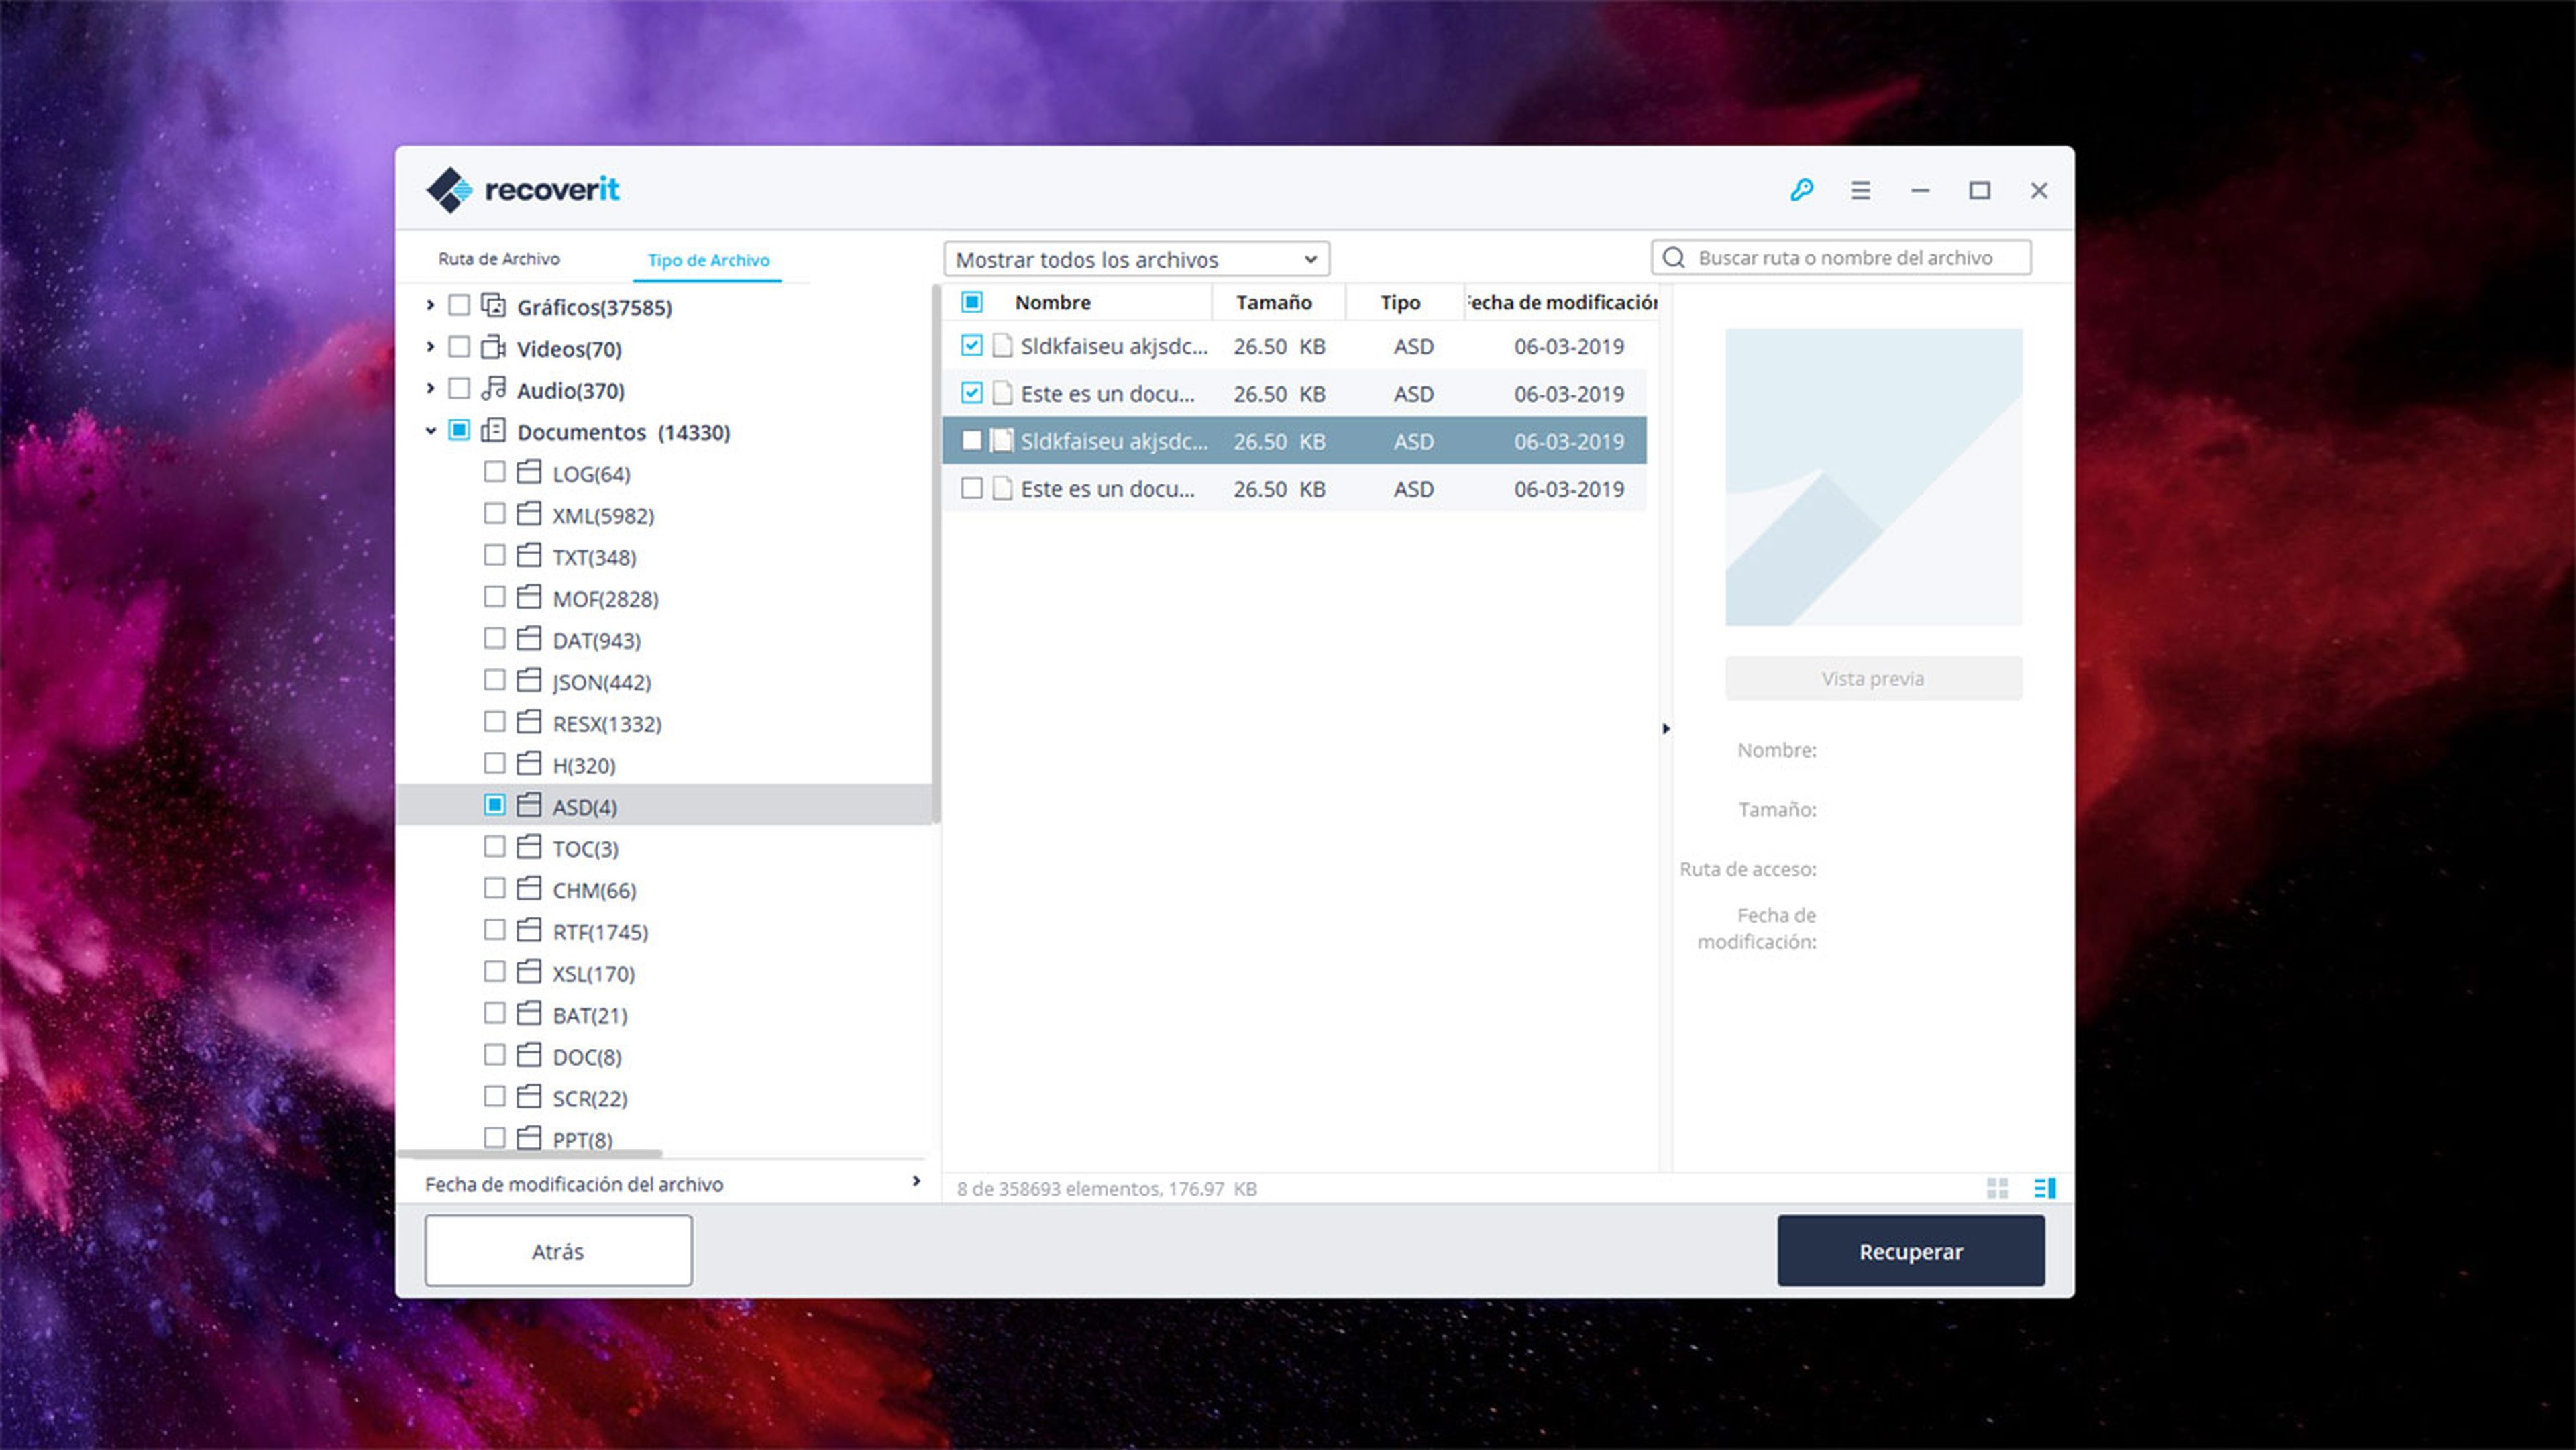Sort by Nombre column header
This screenshot has height=1450, width=2576.
(x=1052, y=302)
